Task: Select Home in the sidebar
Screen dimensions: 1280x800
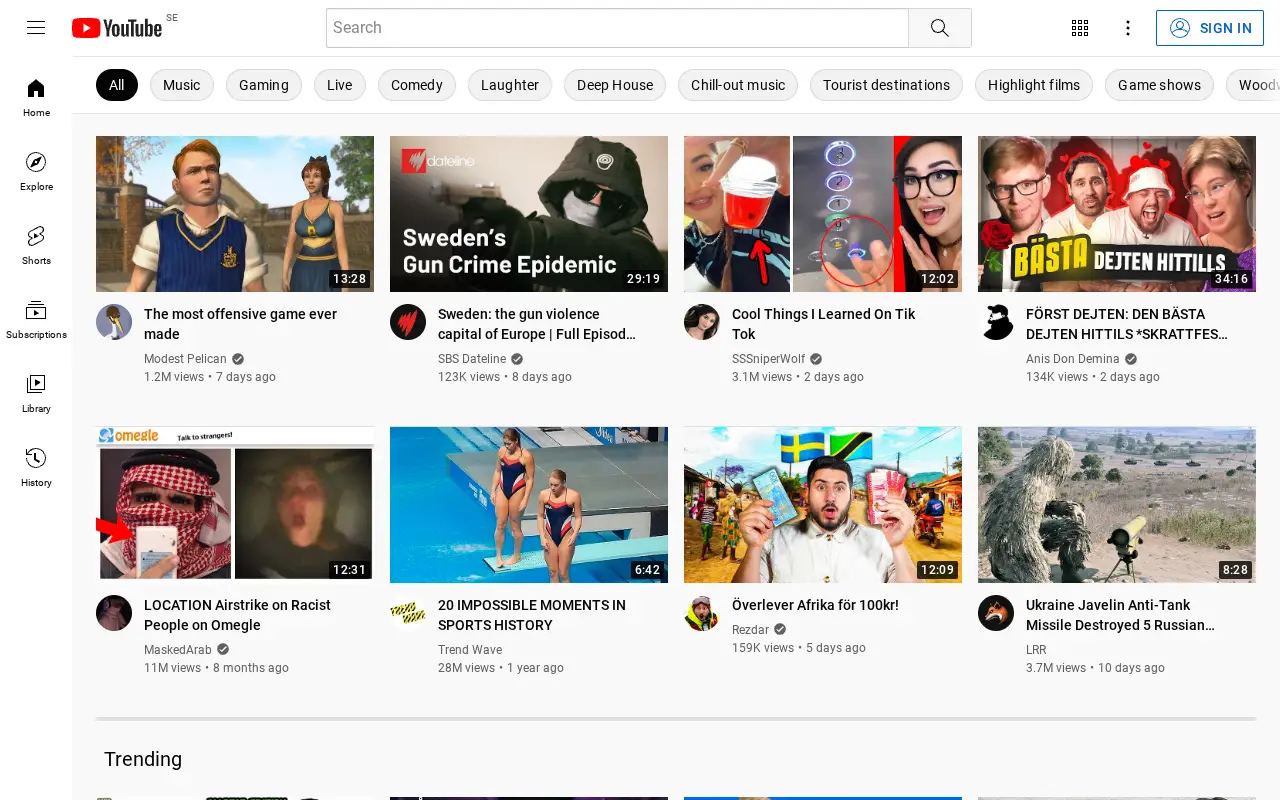Action: tap(36, 98)
